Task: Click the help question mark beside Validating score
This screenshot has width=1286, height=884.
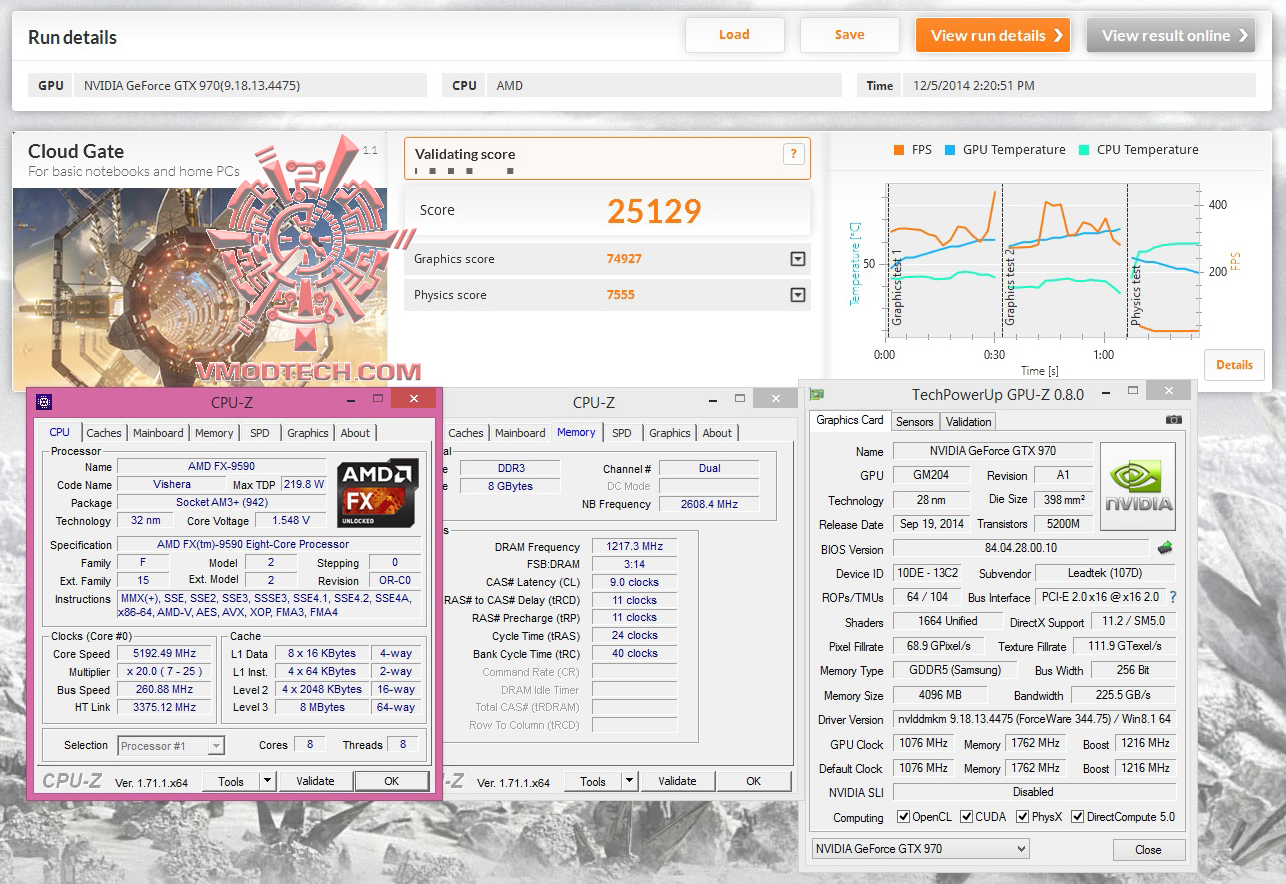Action: pyautogui.click(x=793, y=154)
